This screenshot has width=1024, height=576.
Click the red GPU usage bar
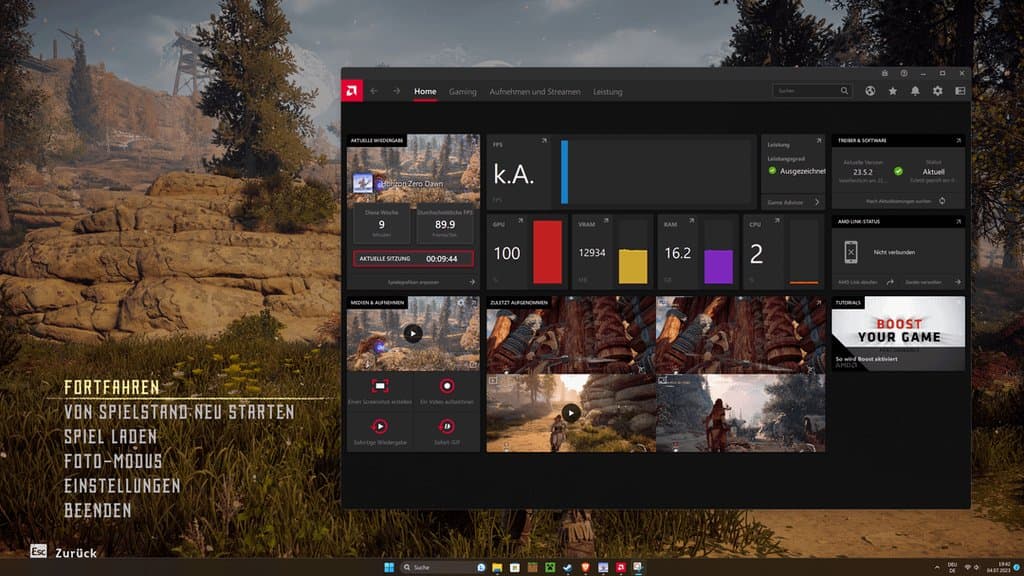pos(547,252)
